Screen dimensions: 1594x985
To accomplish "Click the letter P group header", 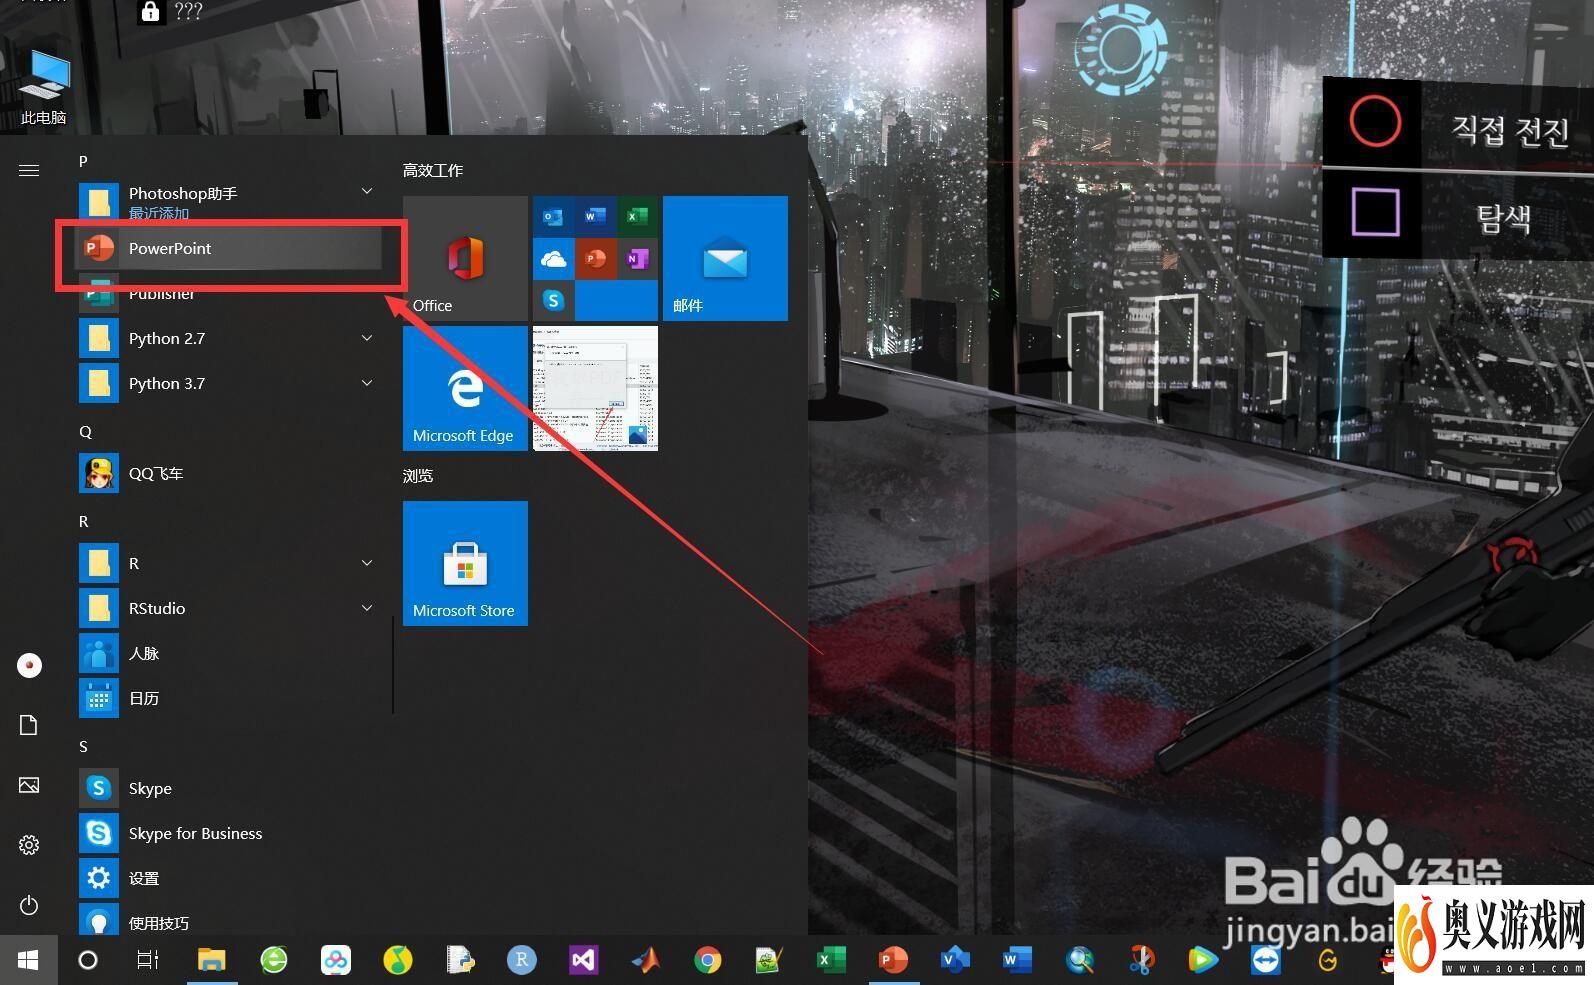I will point(83,161).
